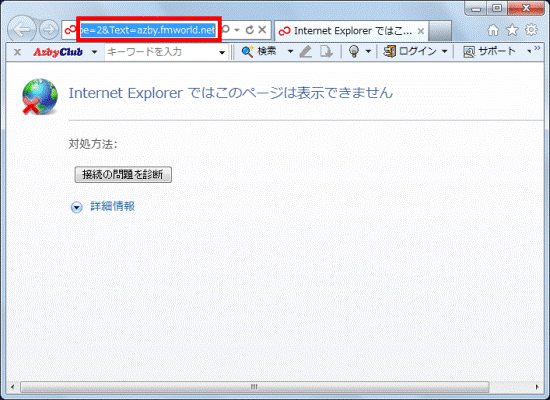Open the address bar dropdown arrow

click(x=237, y=30)
